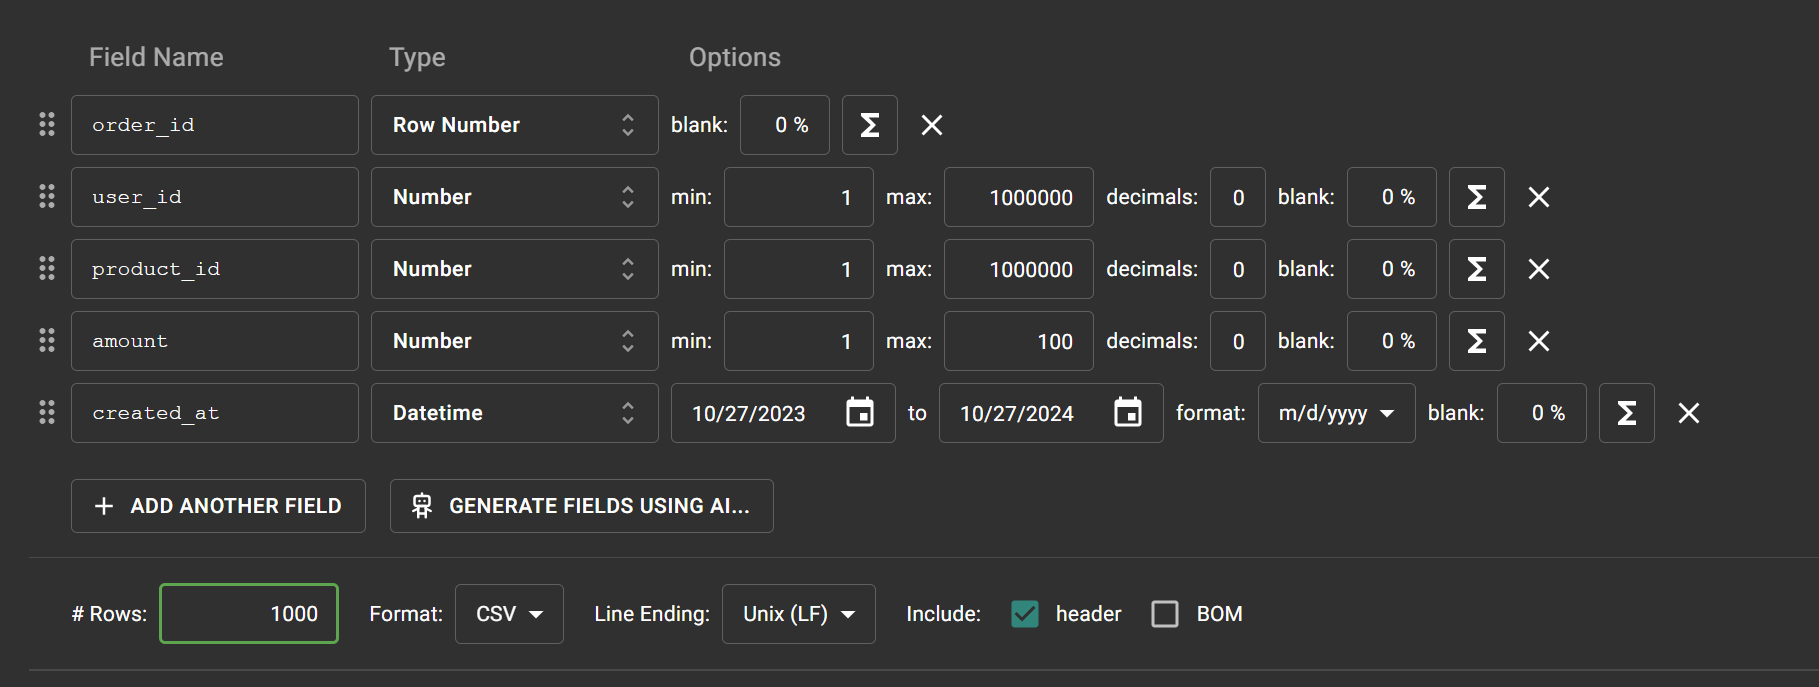This screenshot has height=687, width=1819.
Task: Open formula editor for amount field
Action: pos(1477,341)
